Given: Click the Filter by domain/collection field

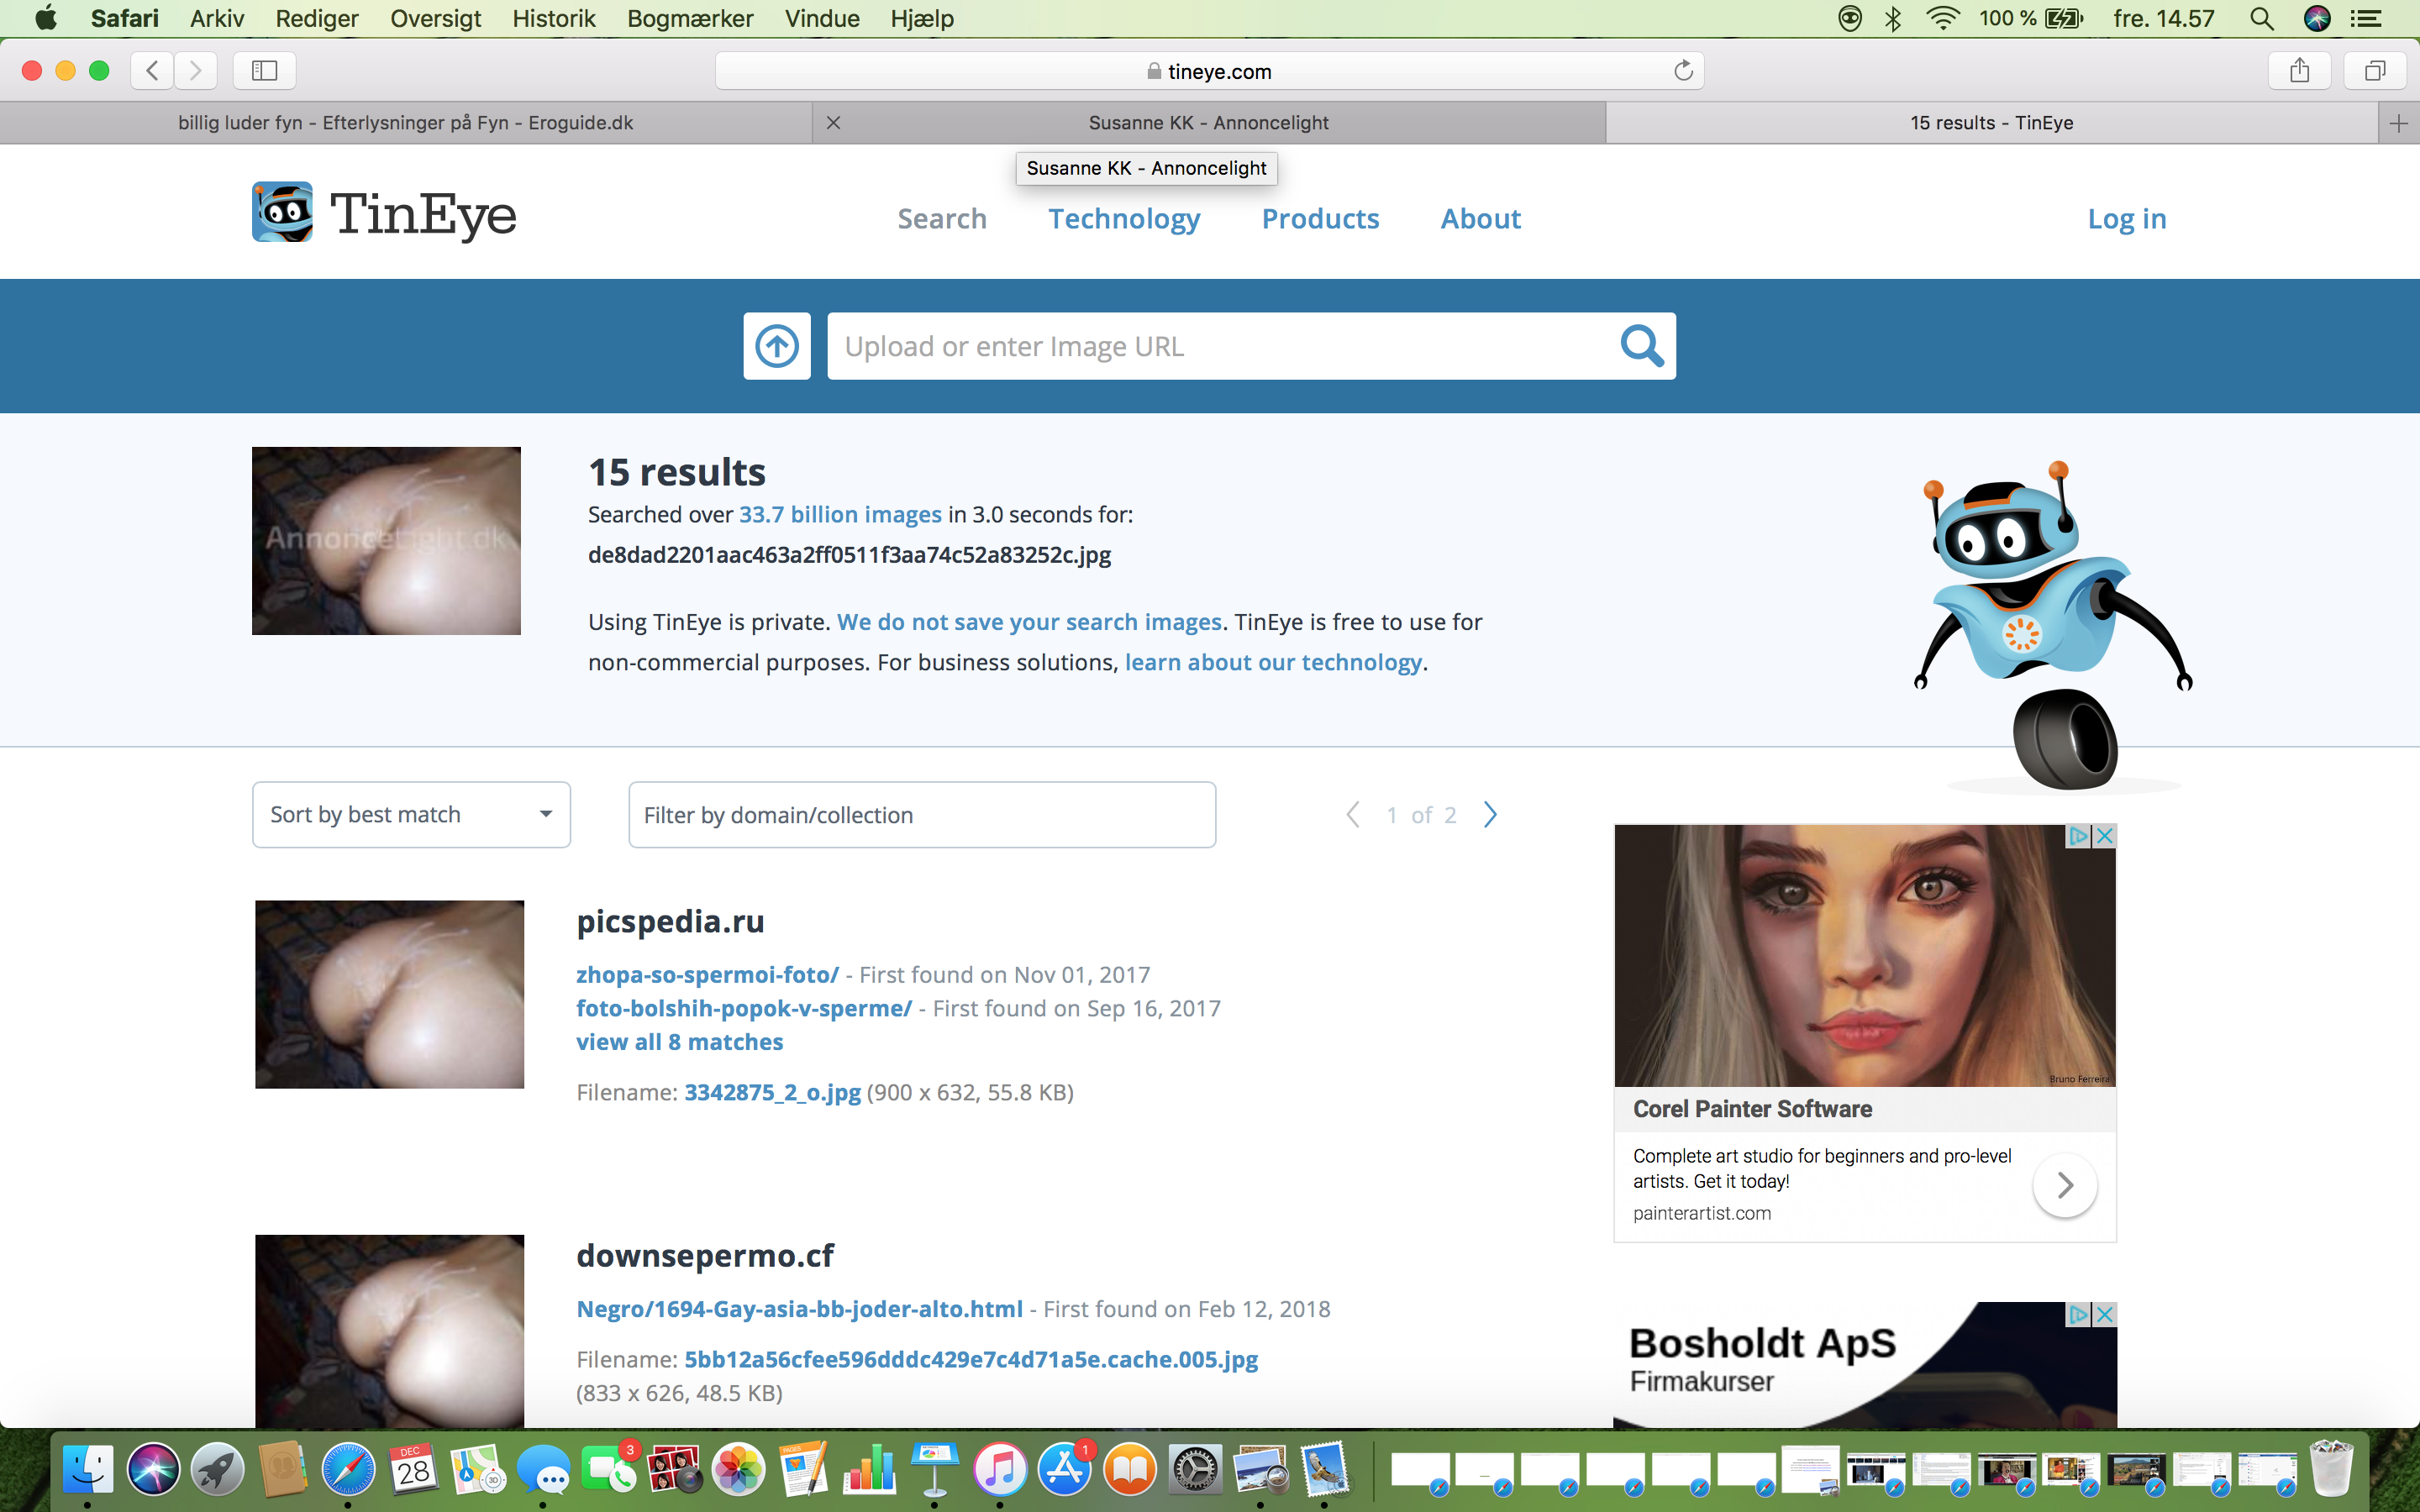Looking at the screenshot, I should pos(922,815).
